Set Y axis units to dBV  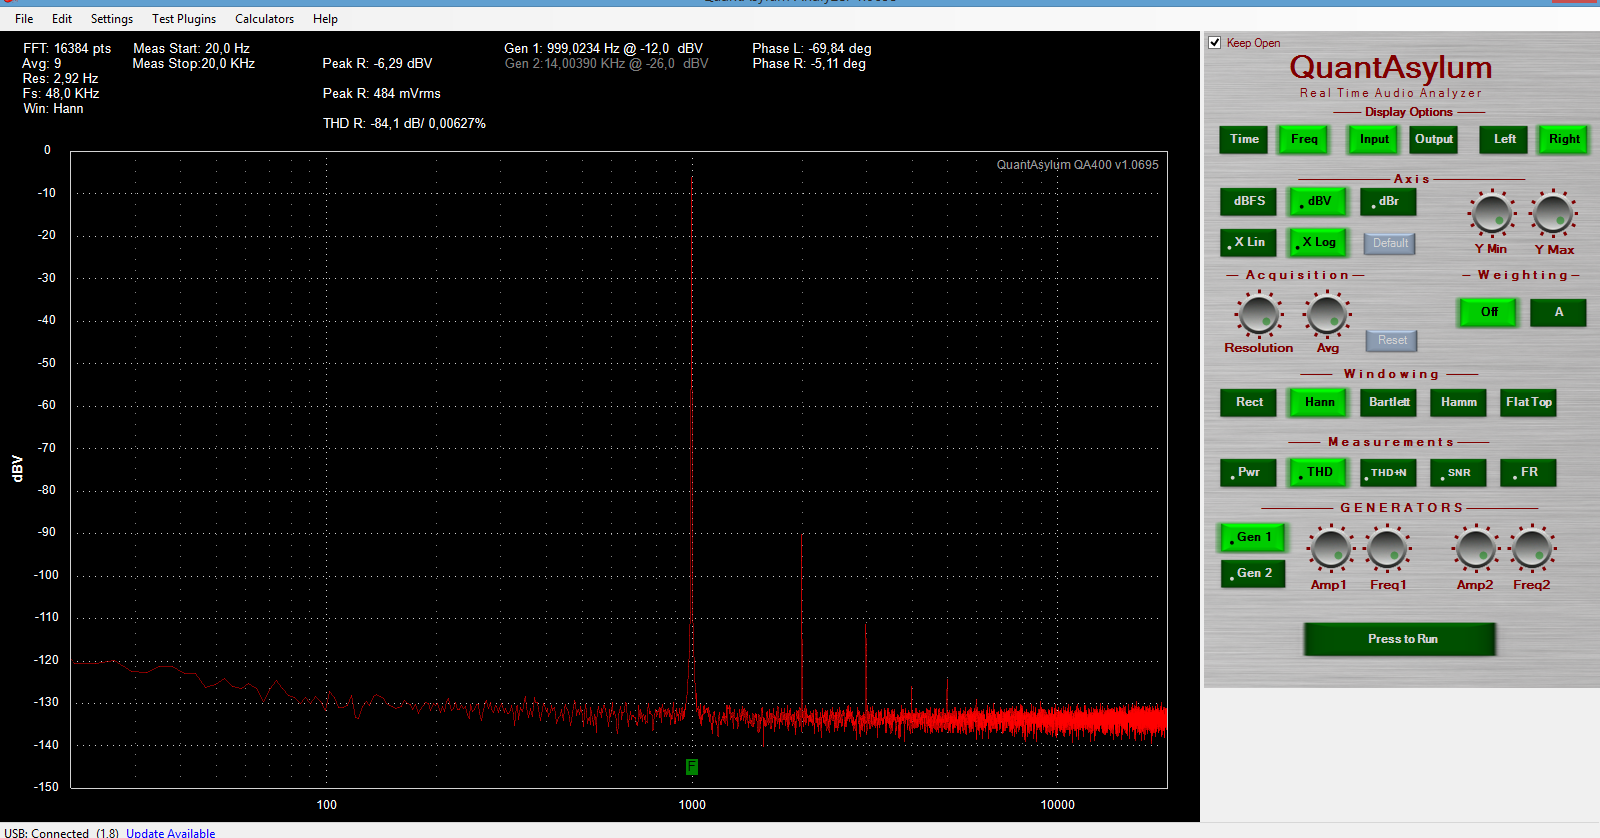tap(1319, 201)
